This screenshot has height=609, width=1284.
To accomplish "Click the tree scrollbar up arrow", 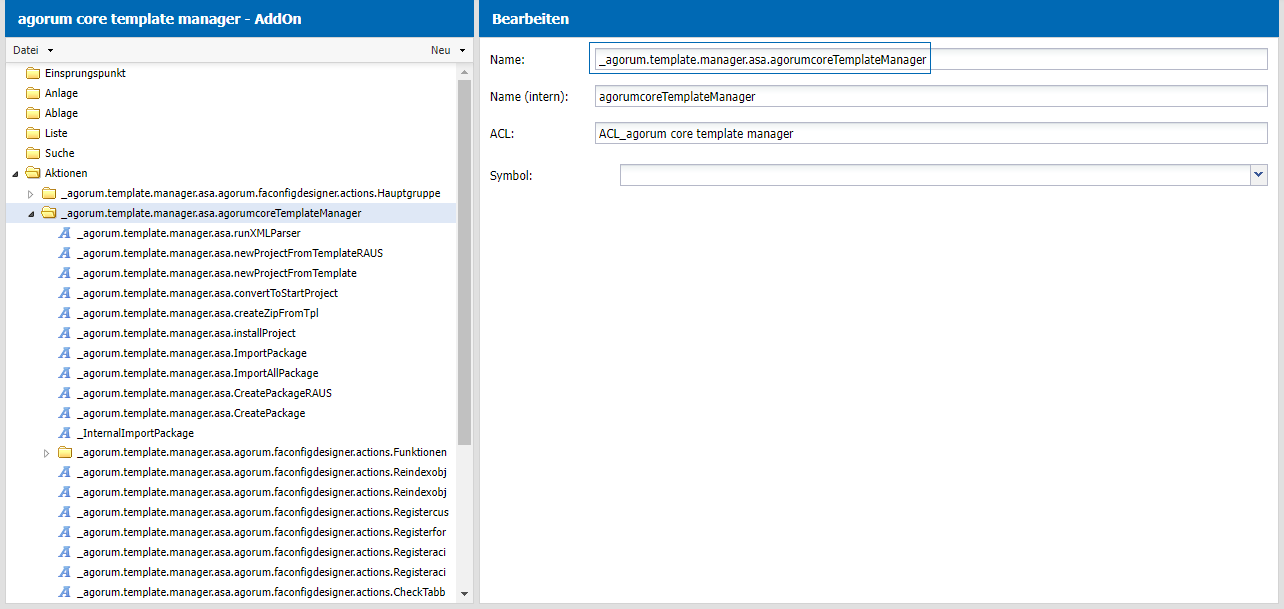I will (x=464, y=73).
